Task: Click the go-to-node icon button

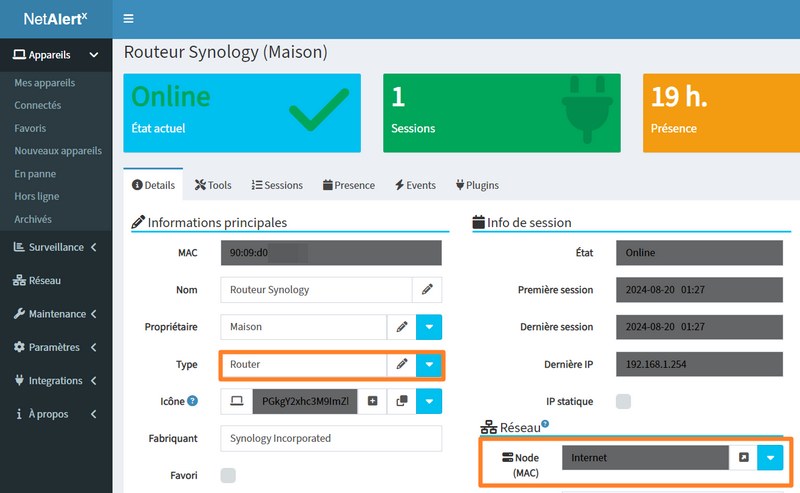Action: pos(743,458)
